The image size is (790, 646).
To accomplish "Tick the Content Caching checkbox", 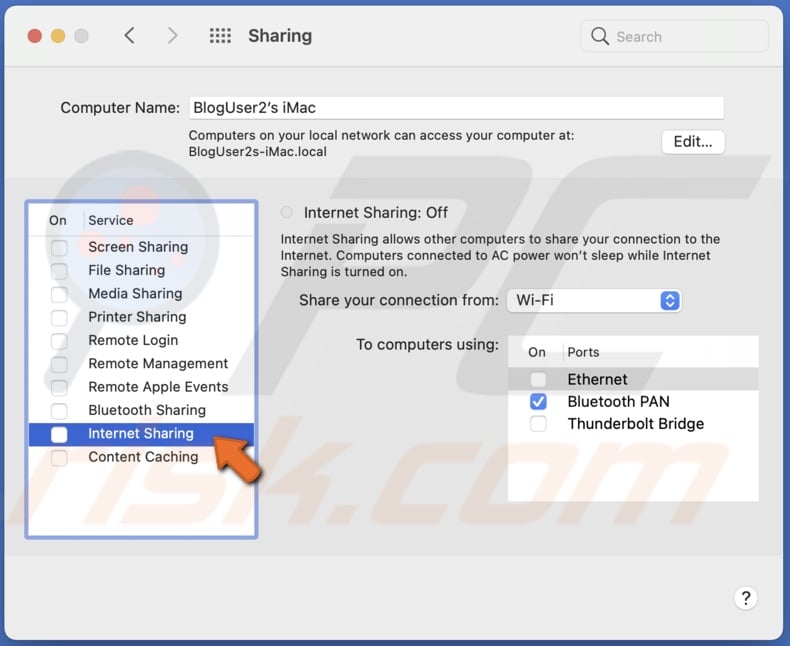I will point(59,457).
